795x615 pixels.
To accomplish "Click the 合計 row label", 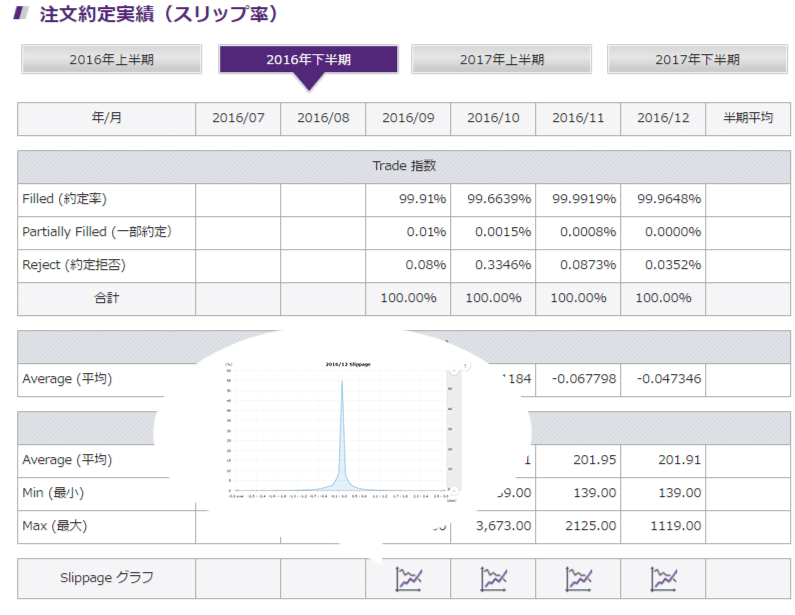I will [106, 298].
